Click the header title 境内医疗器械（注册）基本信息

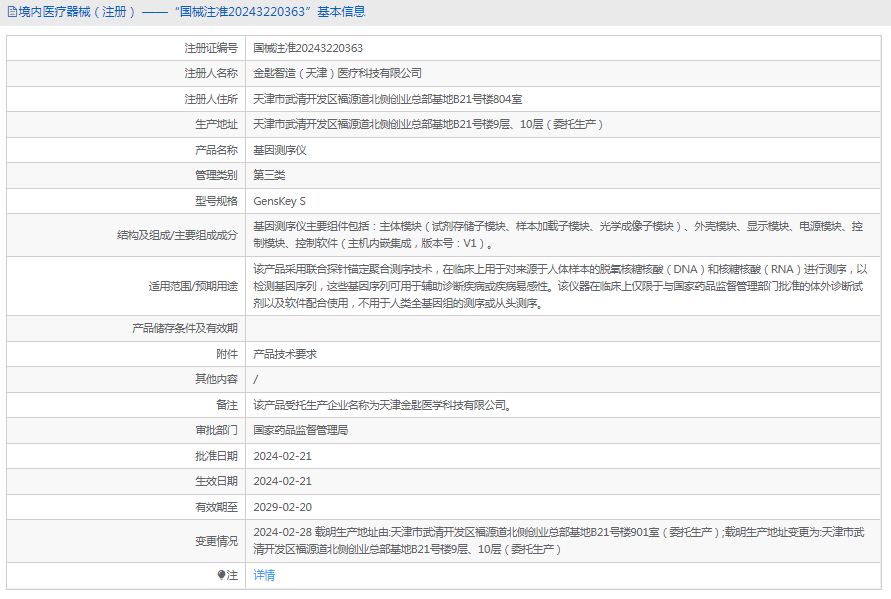tap(192, 12)
